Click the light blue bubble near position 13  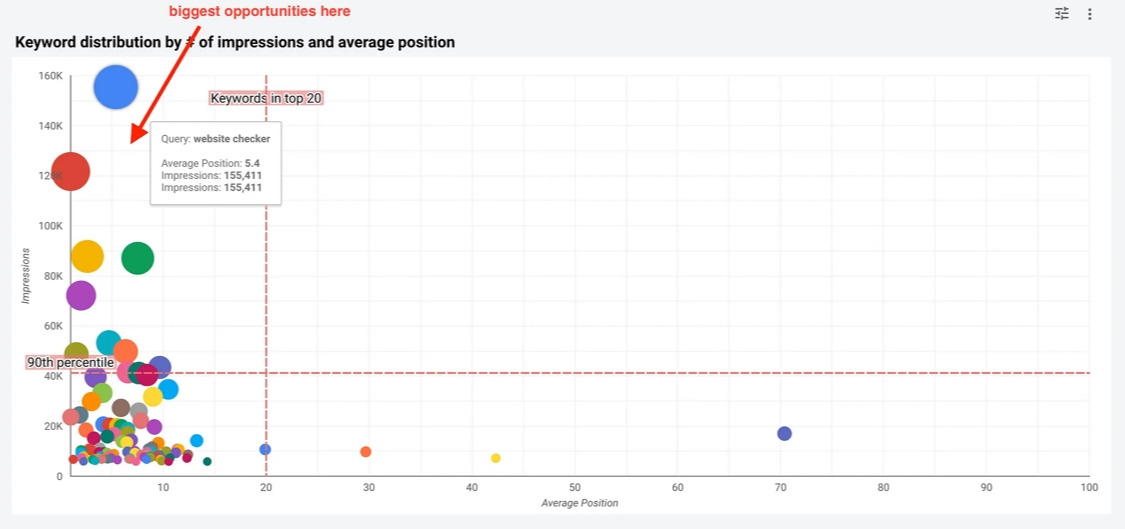click(197, 441)
